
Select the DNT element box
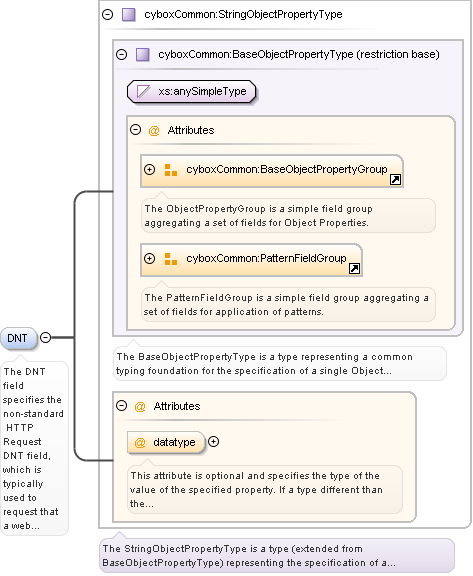pyautogui.click(x=19, y=338)
